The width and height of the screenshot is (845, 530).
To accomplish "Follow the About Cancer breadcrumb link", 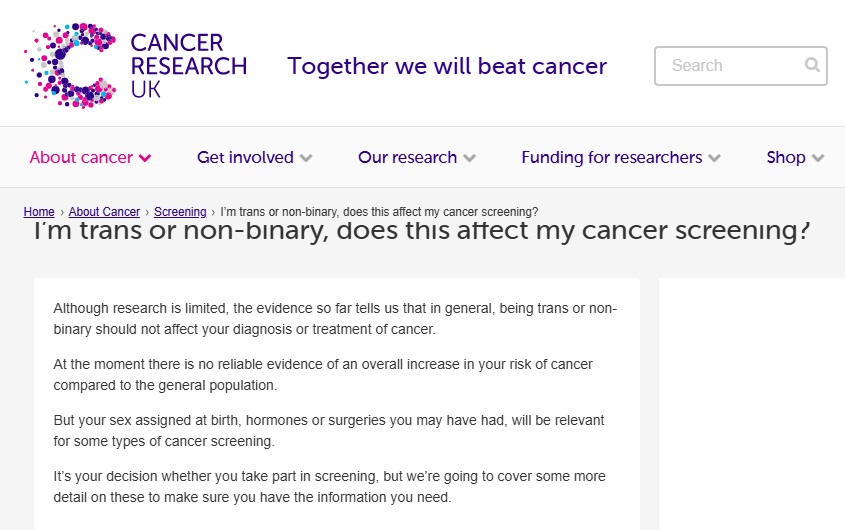I will tap(104, 212).
